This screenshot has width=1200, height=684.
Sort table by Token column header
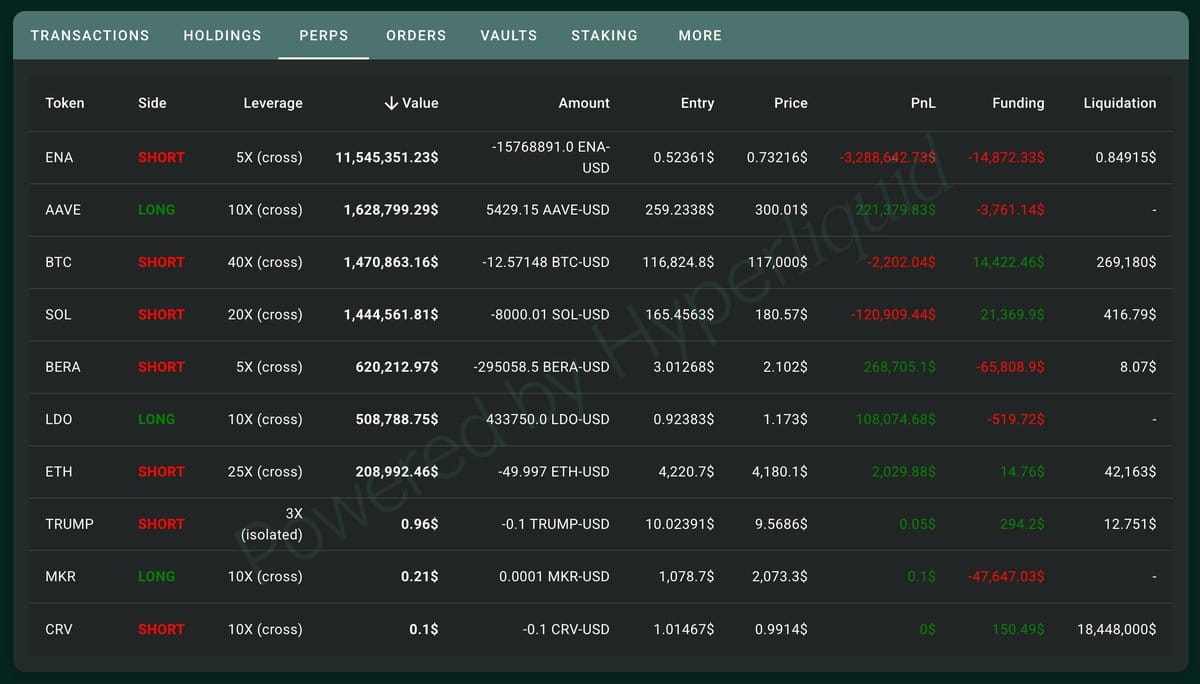(65, 103)
